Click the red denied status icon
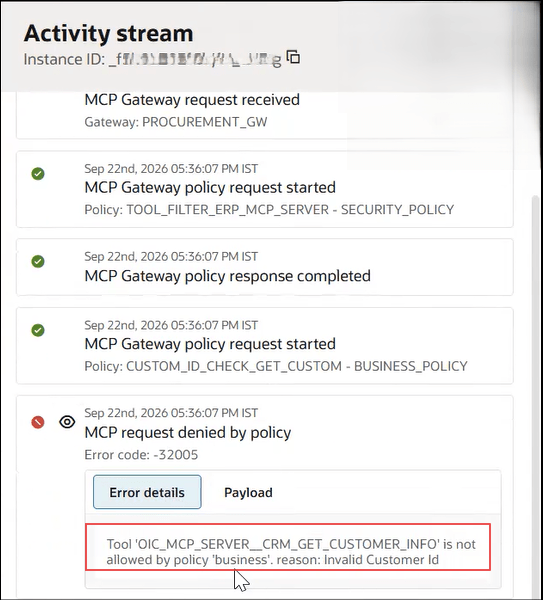Screen dimensions: 543x600 [38, 422]
